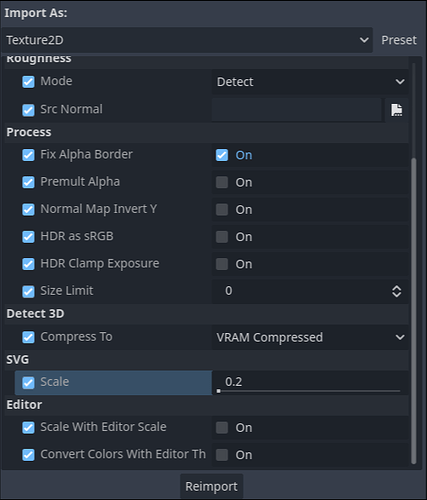Expand the Roughness Mode Detect dropdown
Image resolution: width=427 pixels, height=500 pixels.
(310, 82)
